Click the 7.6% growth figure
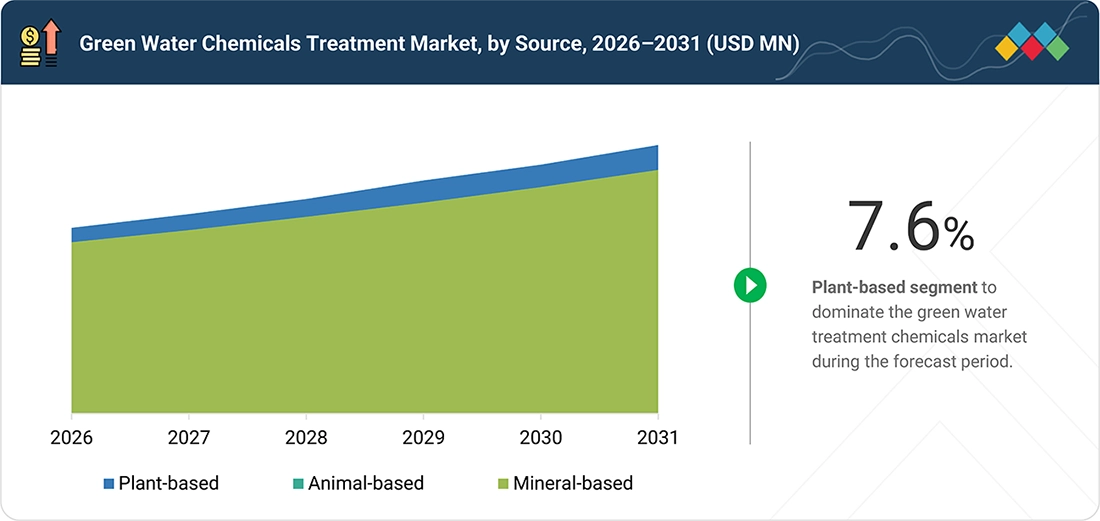This screenshot has height=521, width=1100. click(911, 225)
